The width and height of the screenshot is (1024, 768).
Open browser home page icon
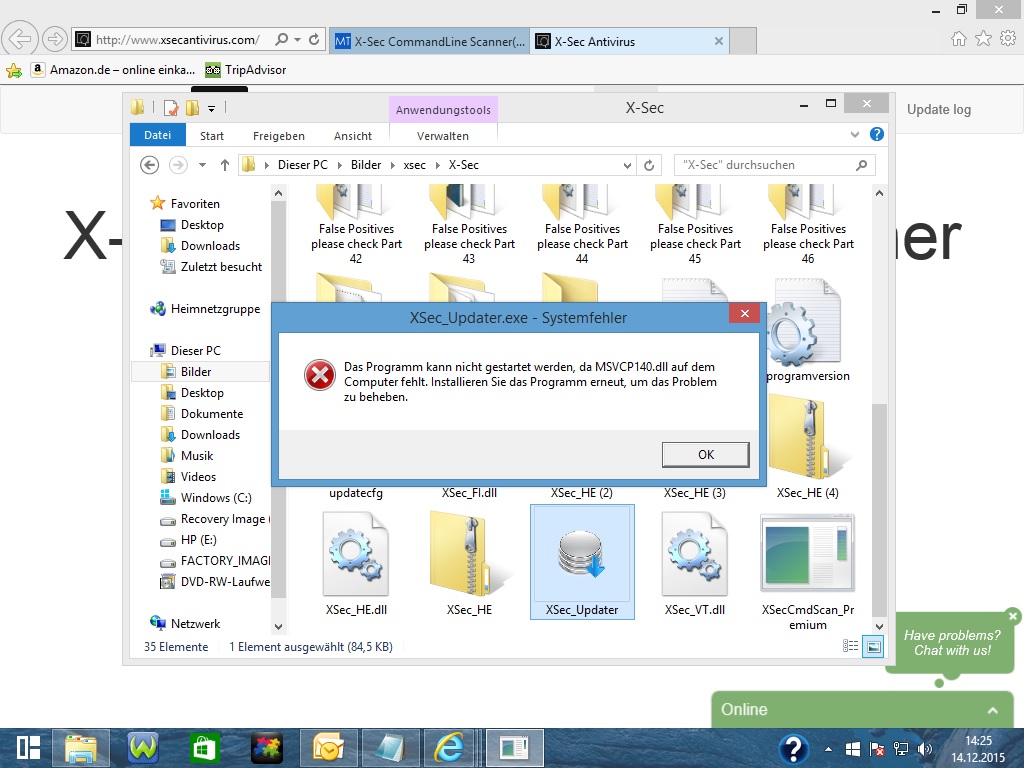pyautogui.click(x=958, y=39)
